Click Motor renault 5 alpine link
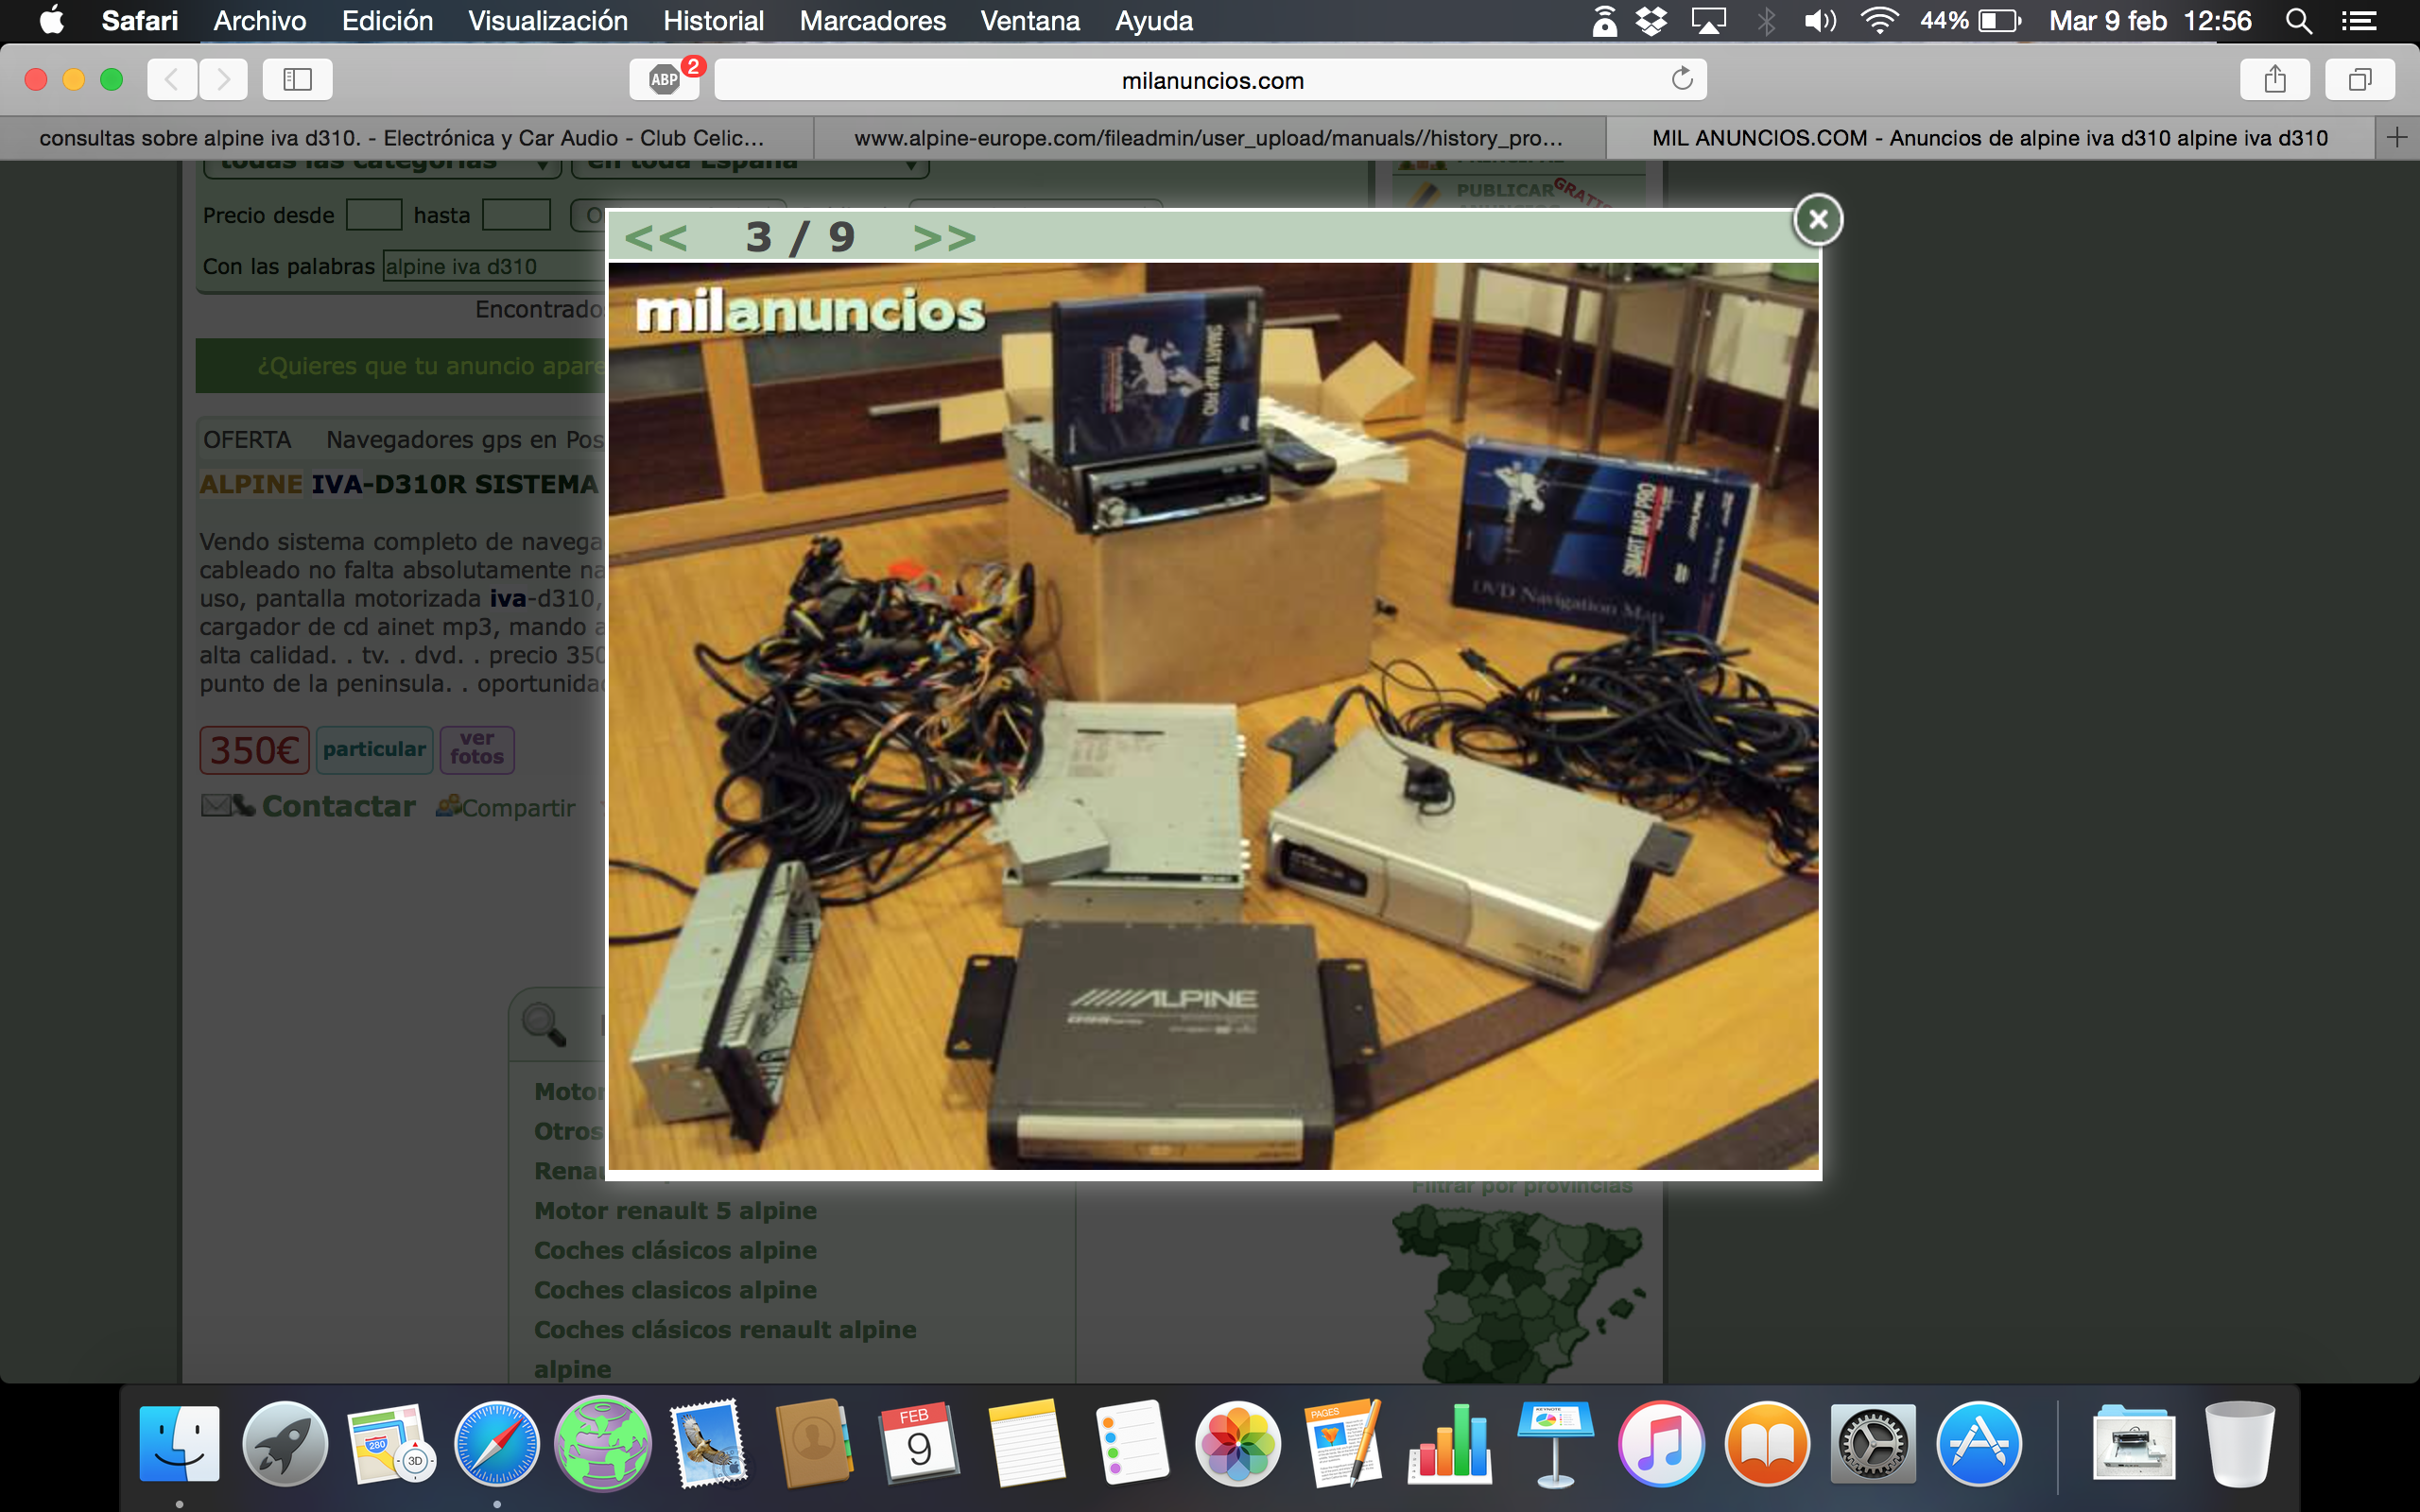2420x1512 pixels. (x=675, y=1210)
